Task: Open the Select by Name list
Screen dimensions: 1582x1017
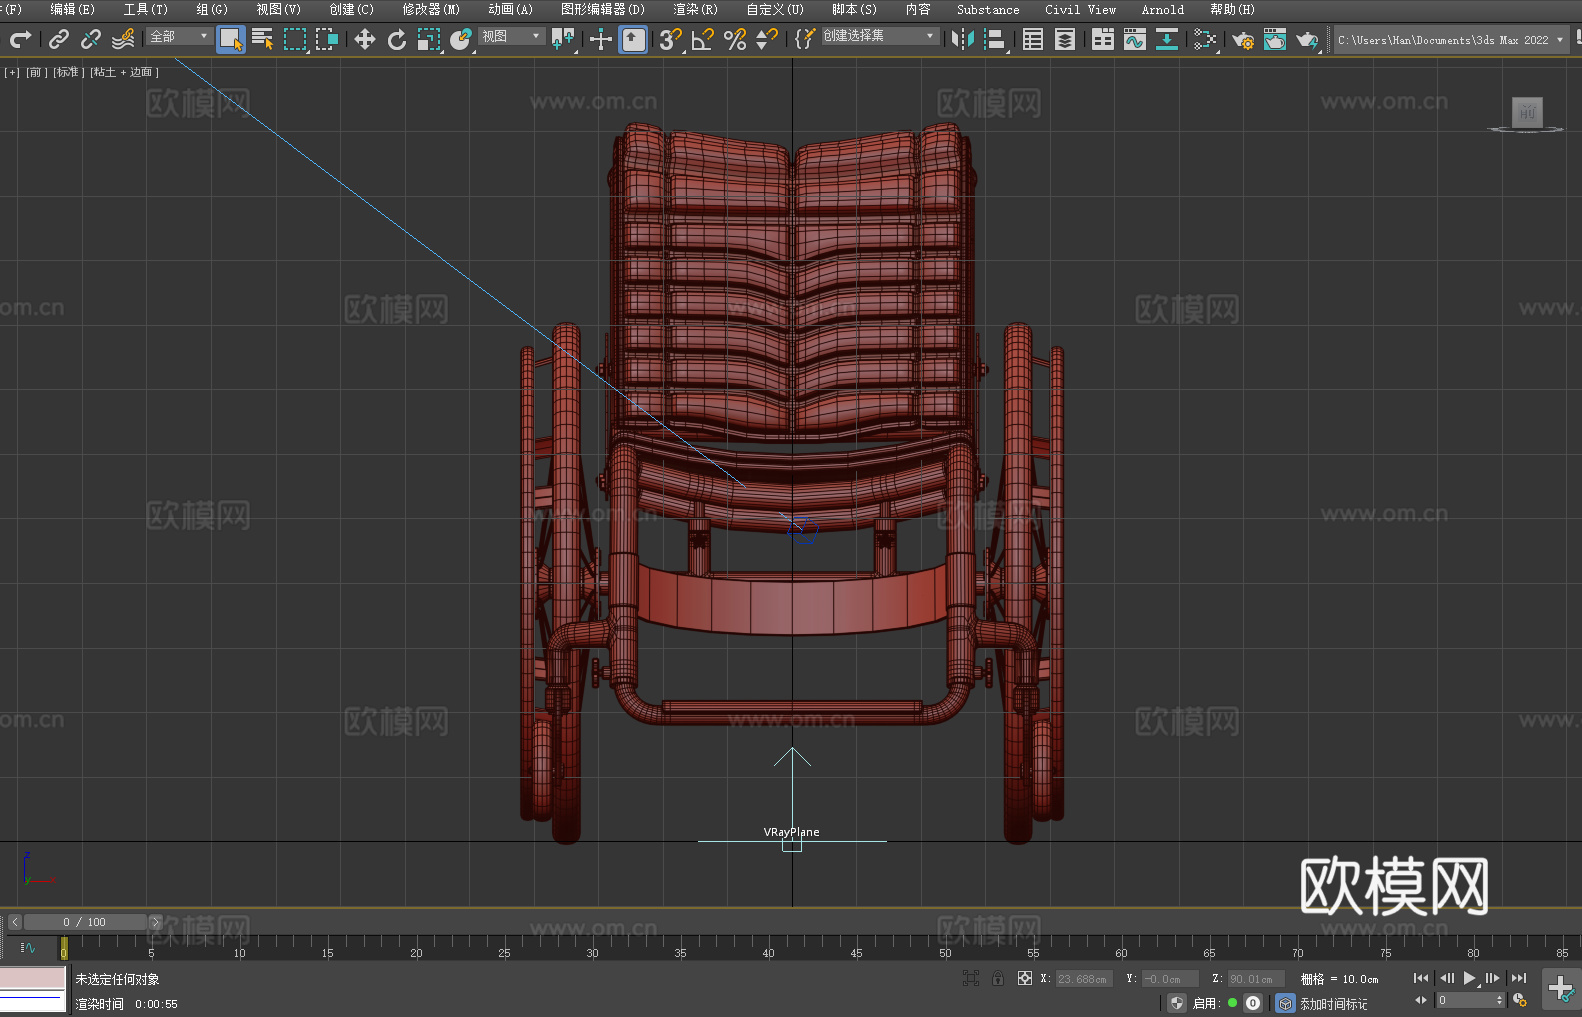Action: pos(263,40)
